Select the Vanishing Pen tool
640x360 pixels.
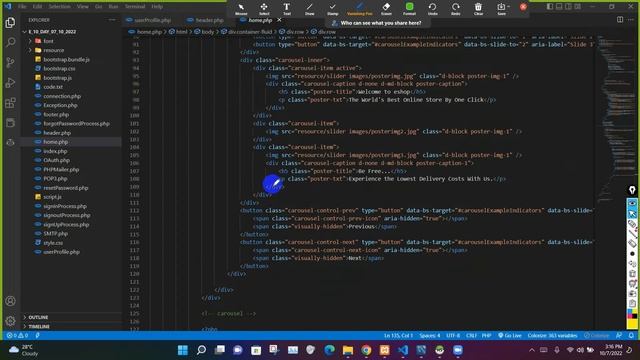click(360, 9)
